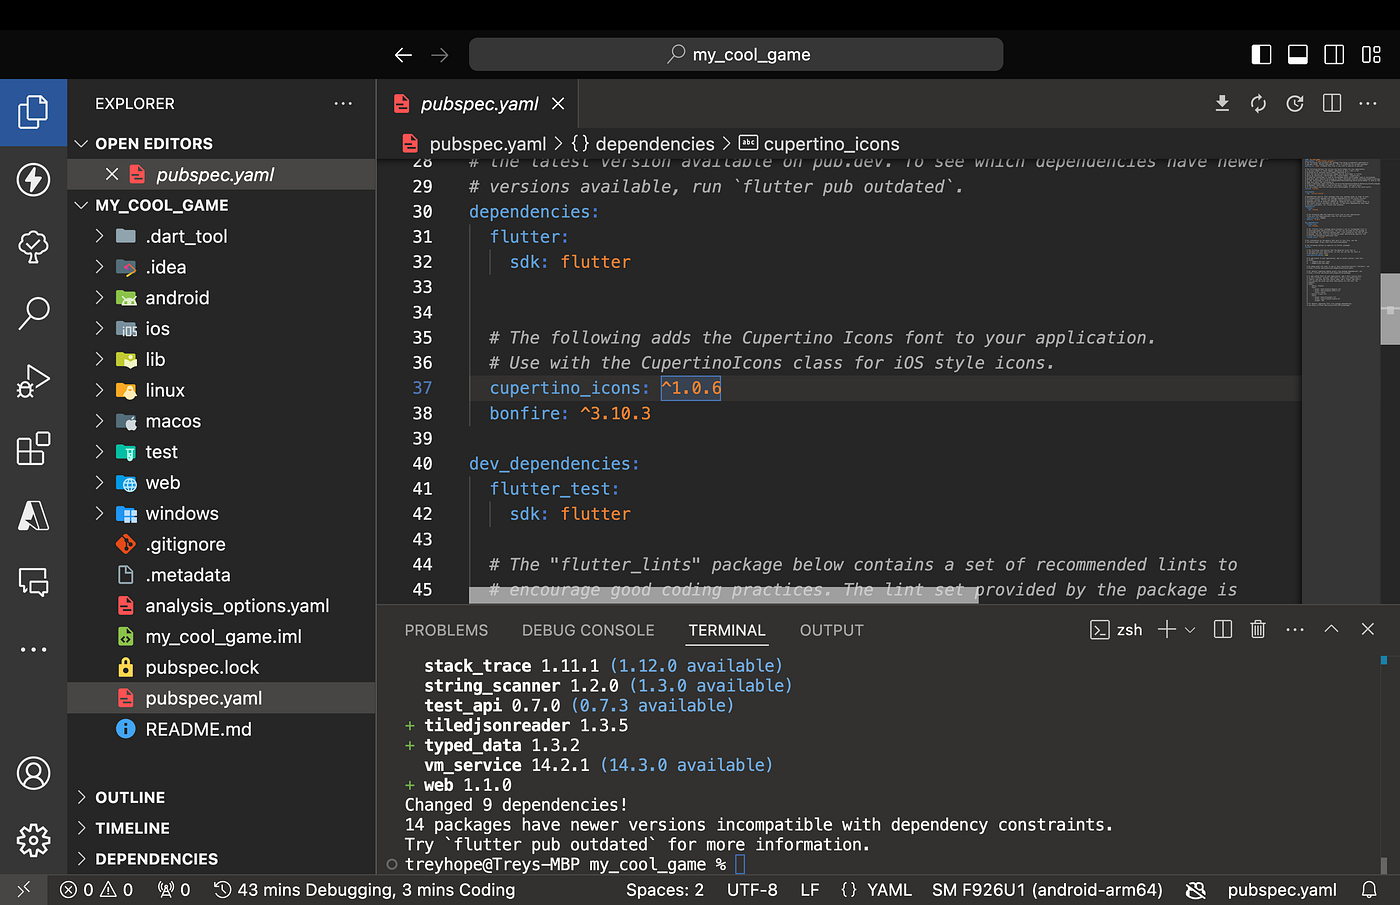Open the Azure activity bar icon
1400x905 pixels.
coord(33,515)
